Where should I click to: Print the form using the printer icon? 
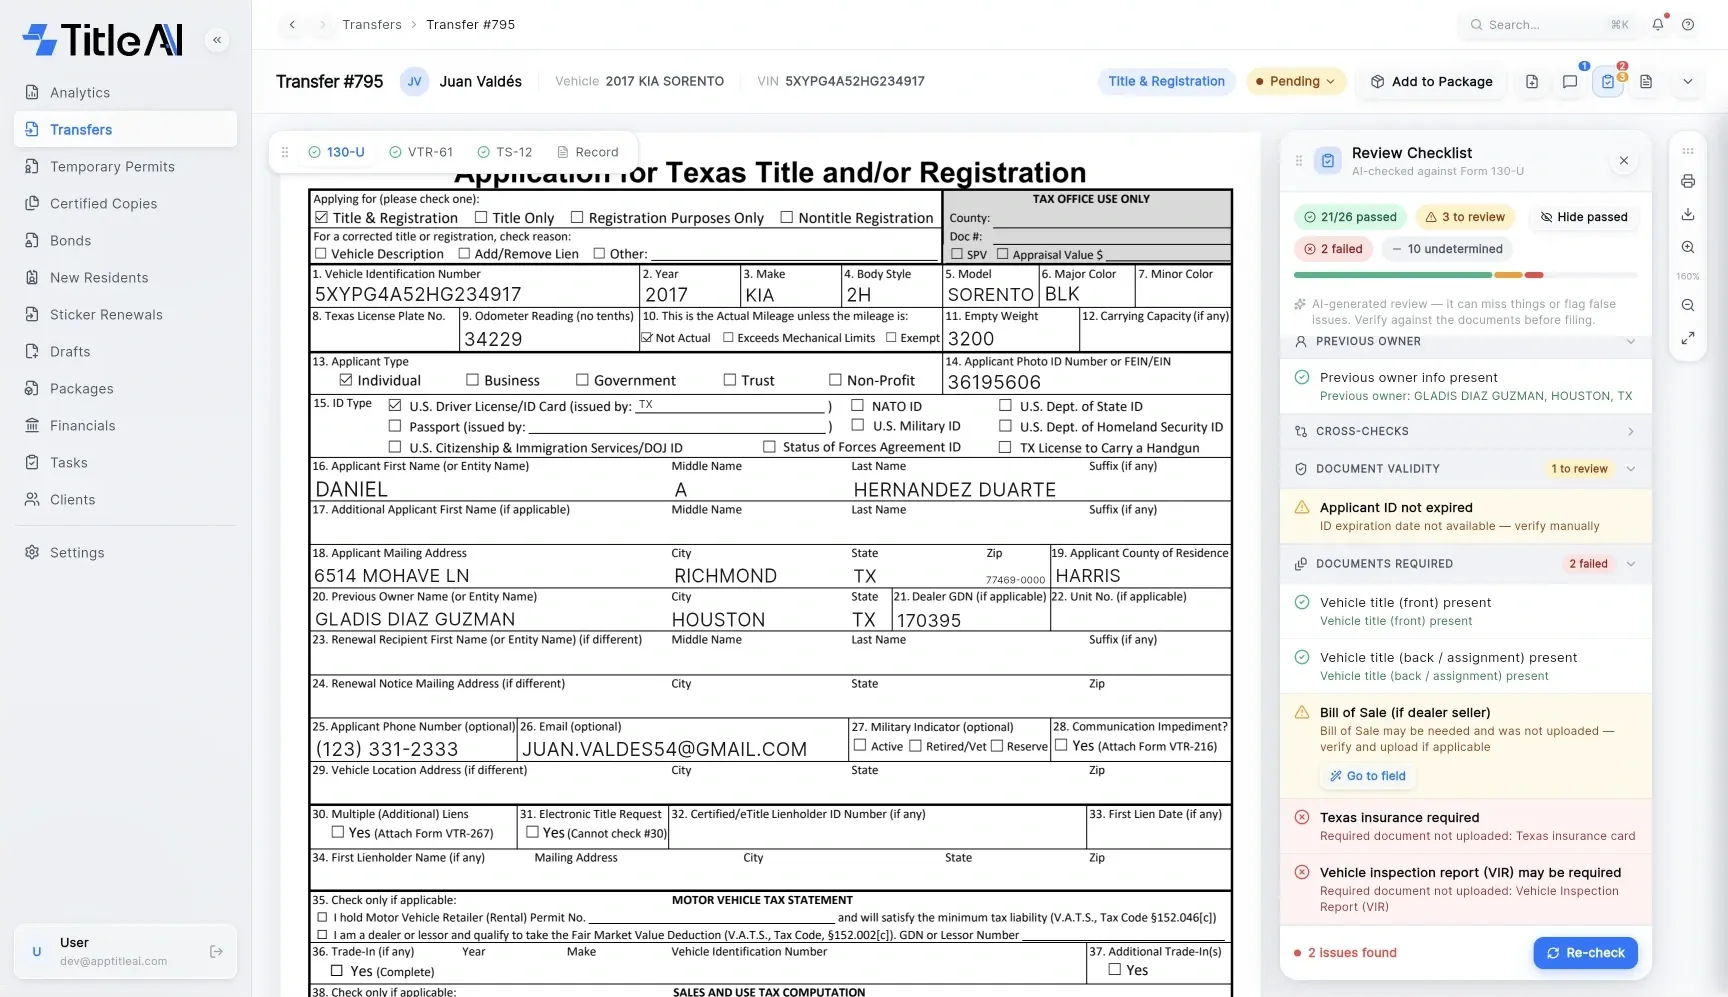[1688, 181]
